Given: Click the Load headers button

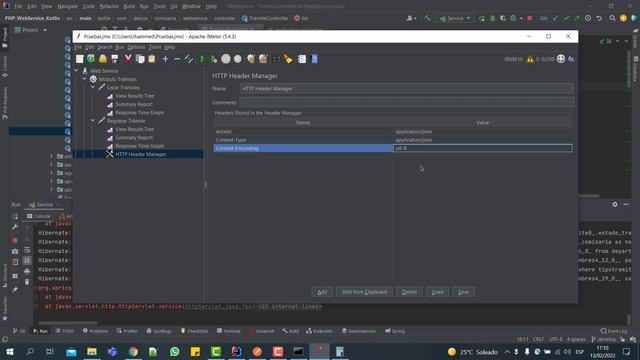Looking at the screenshot, I should click(438, 292).
